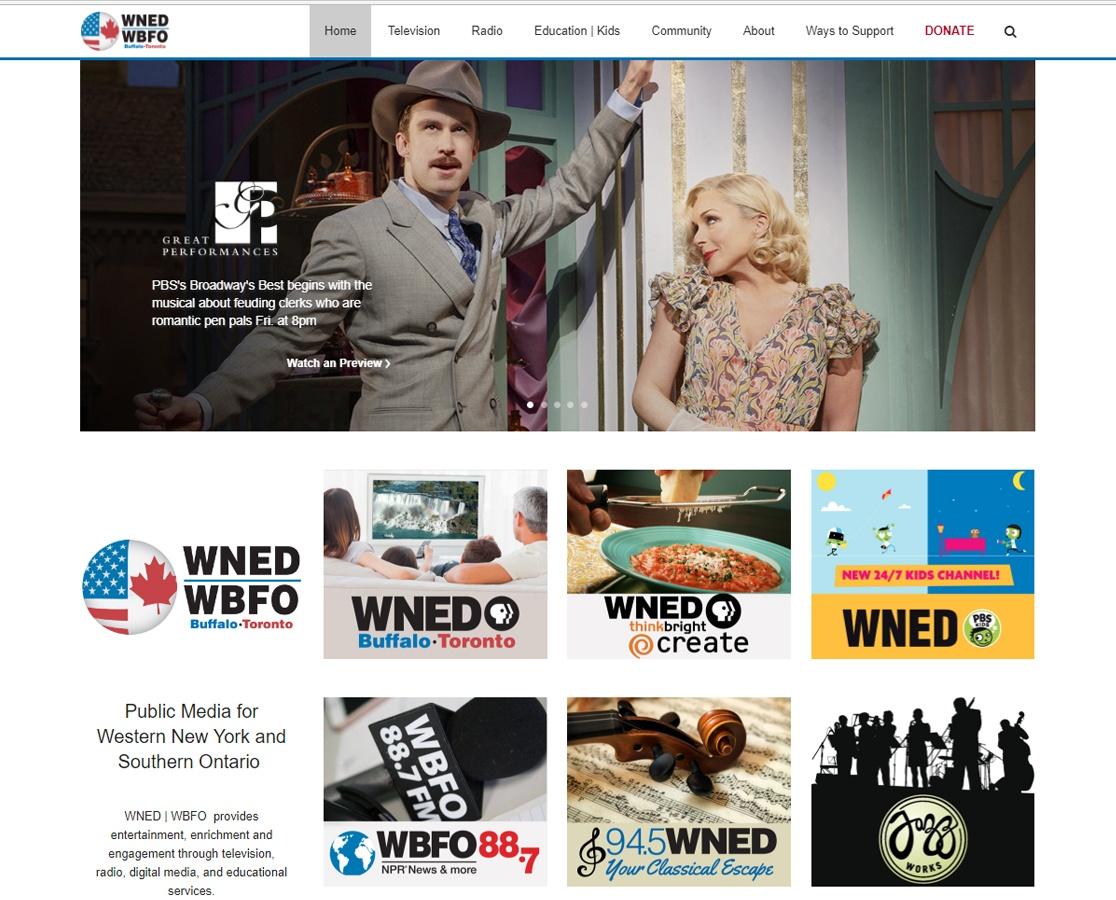Select the second carousel slide dot
Viewport: 1116px width, 900px height.
[x=544, y=405]
